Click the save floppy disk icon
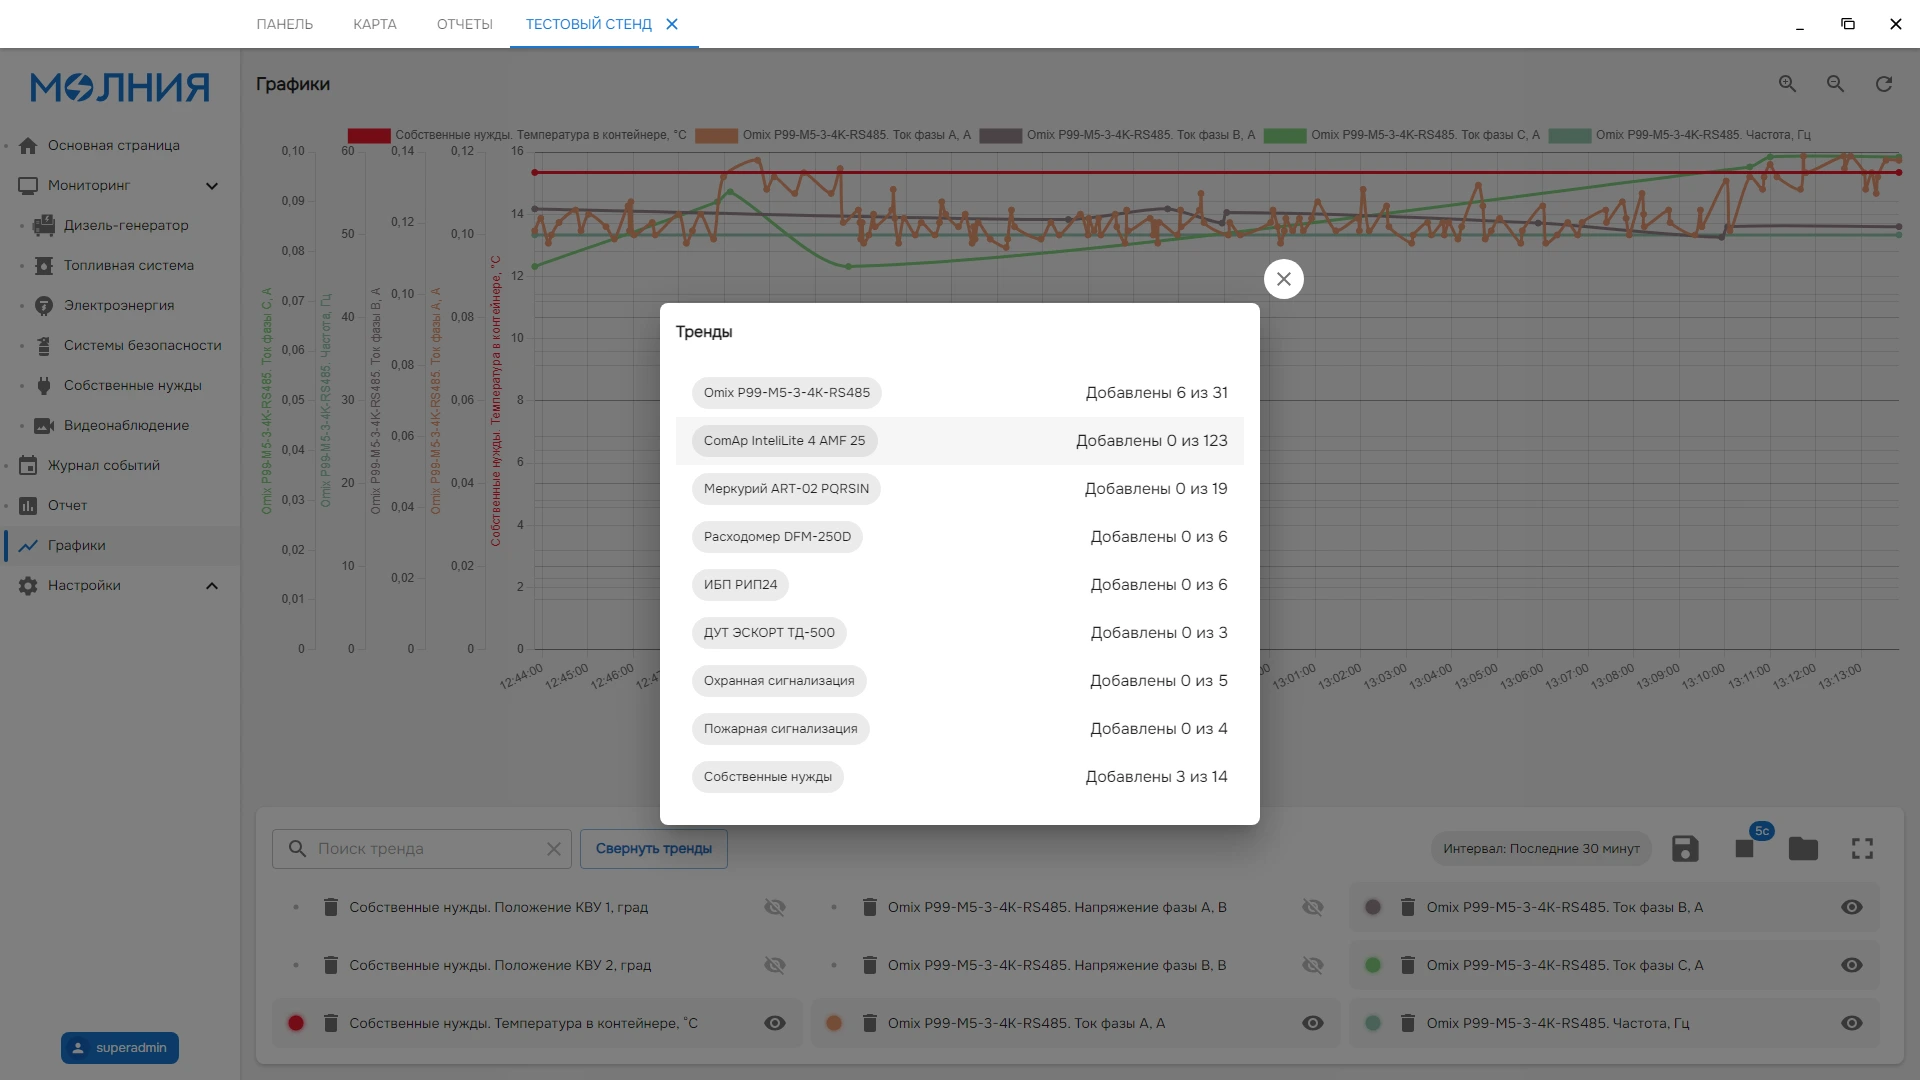1920x1080 pixels. (x=1685, y=849)
